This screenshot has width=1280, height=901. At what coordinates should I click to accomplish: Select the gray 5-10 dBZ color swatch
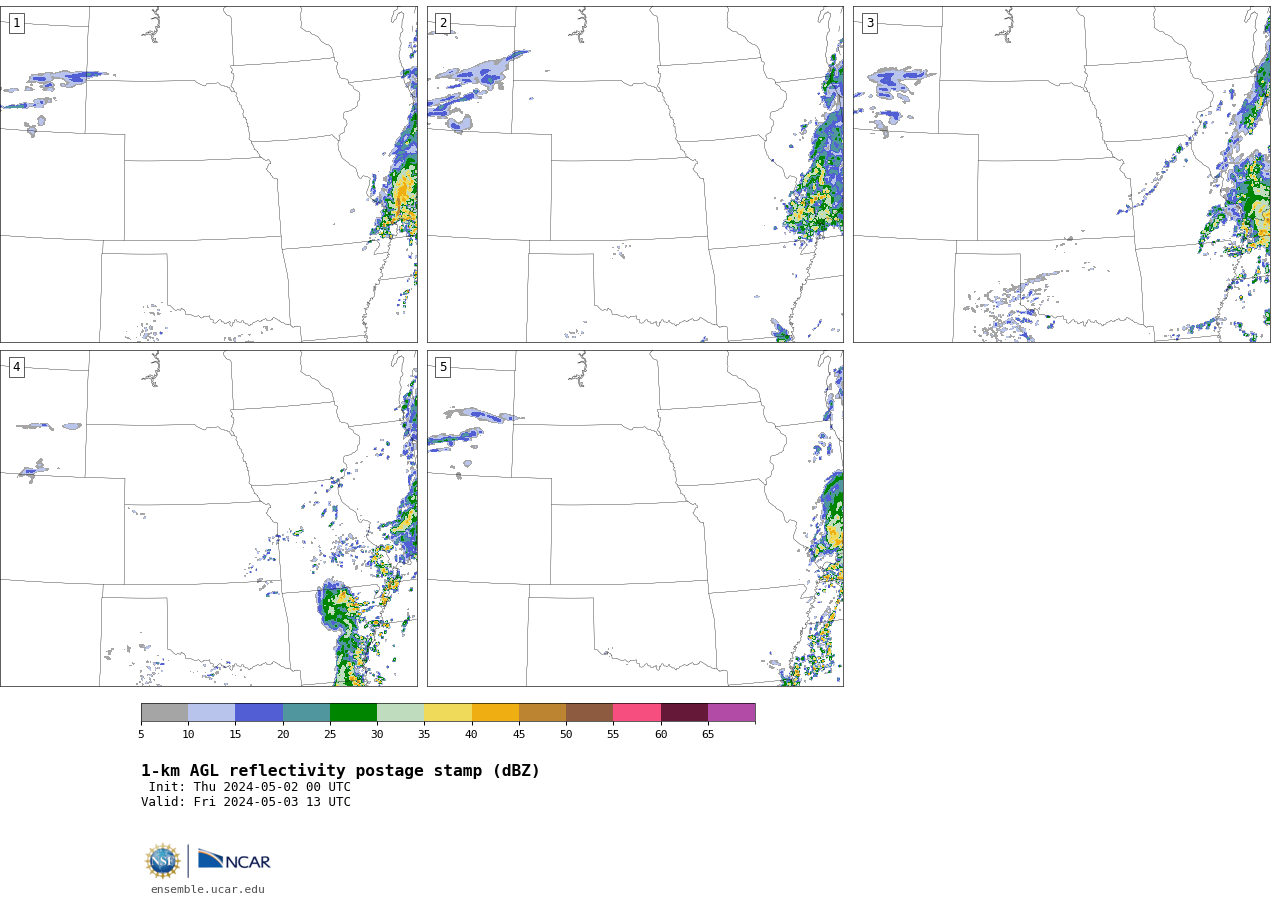tap(164, 712)
